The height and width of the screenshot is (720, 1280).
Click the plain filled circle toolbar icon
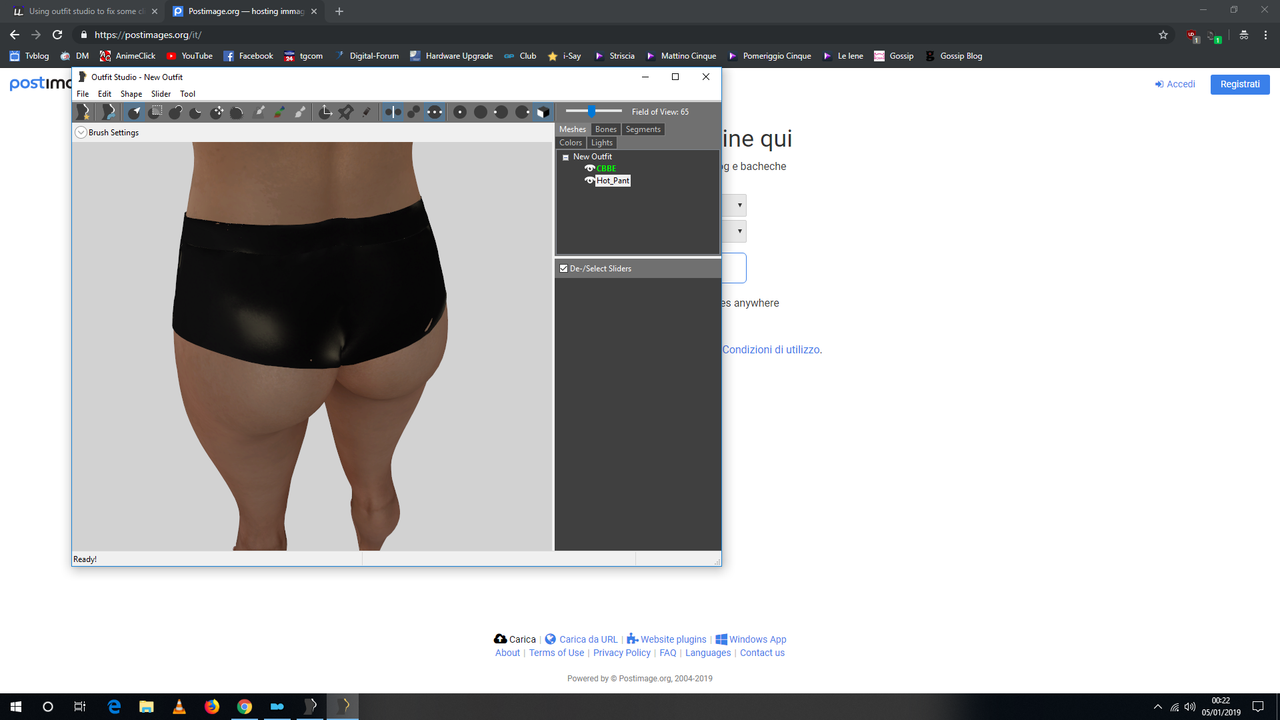pos(481,112)
